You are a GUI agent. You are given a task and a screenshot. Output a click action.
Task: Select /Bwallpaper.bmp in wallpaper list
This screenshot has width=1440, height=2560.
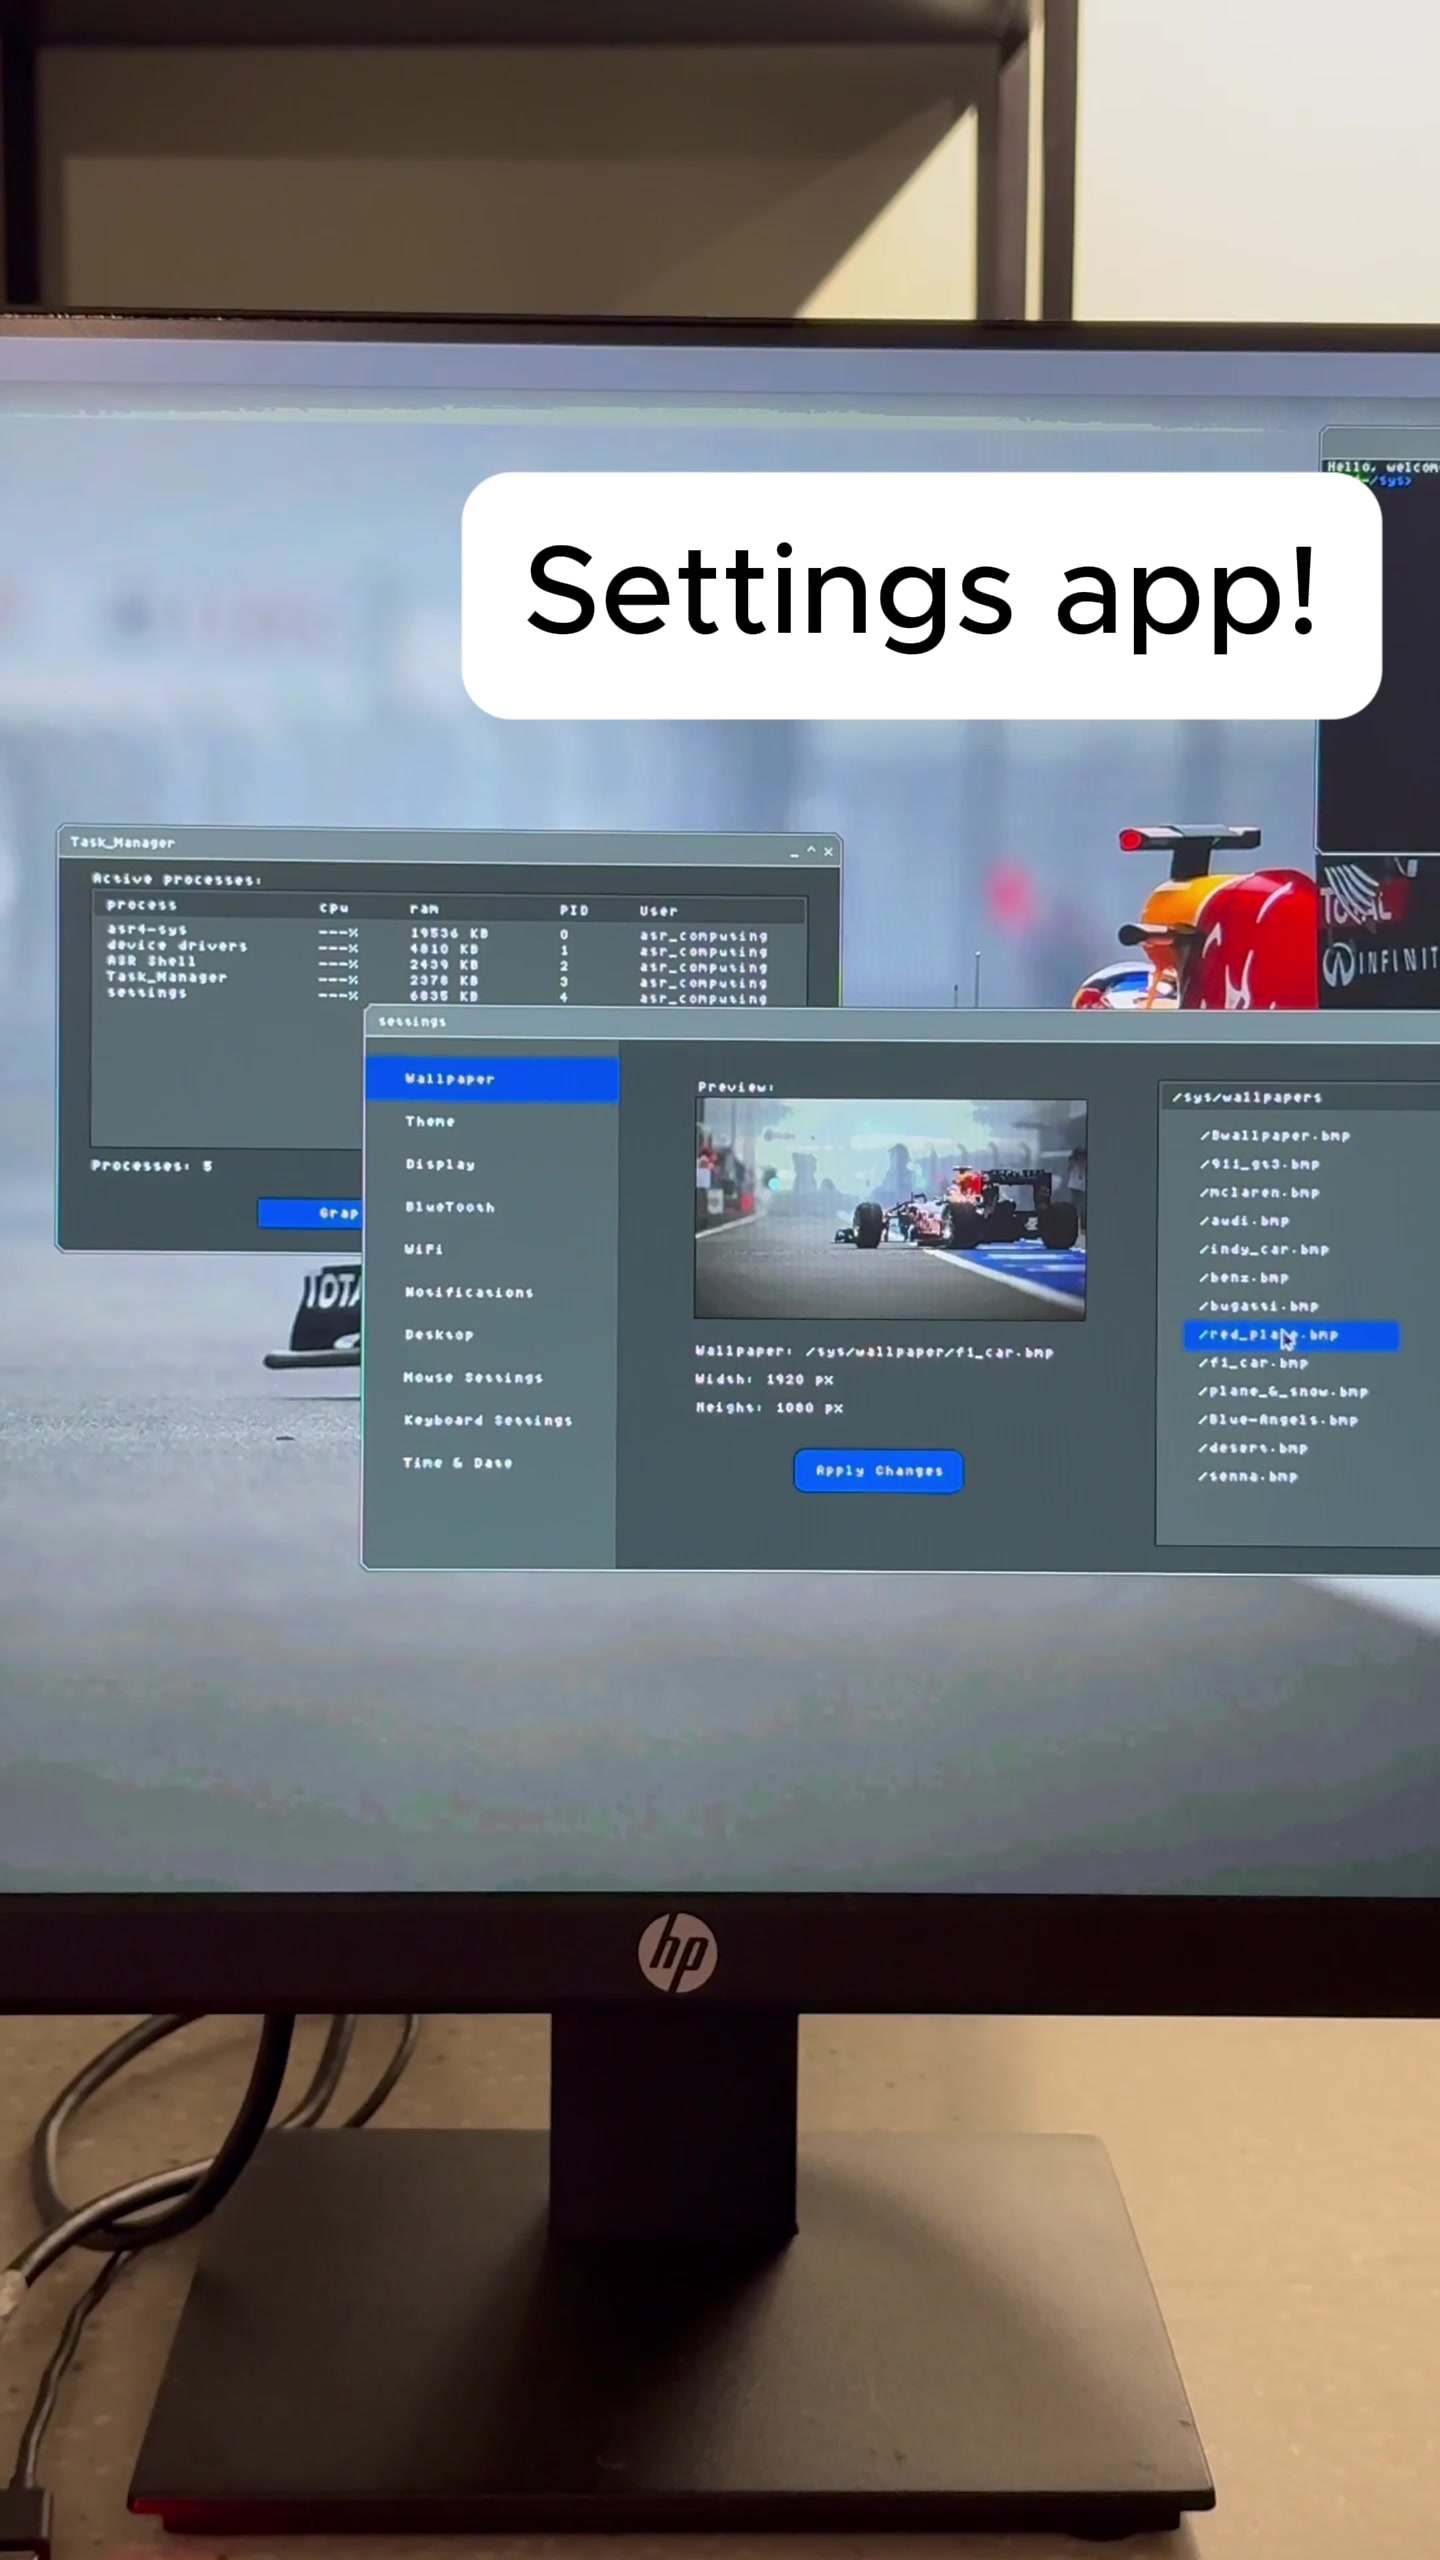tap(1275, 1136)
